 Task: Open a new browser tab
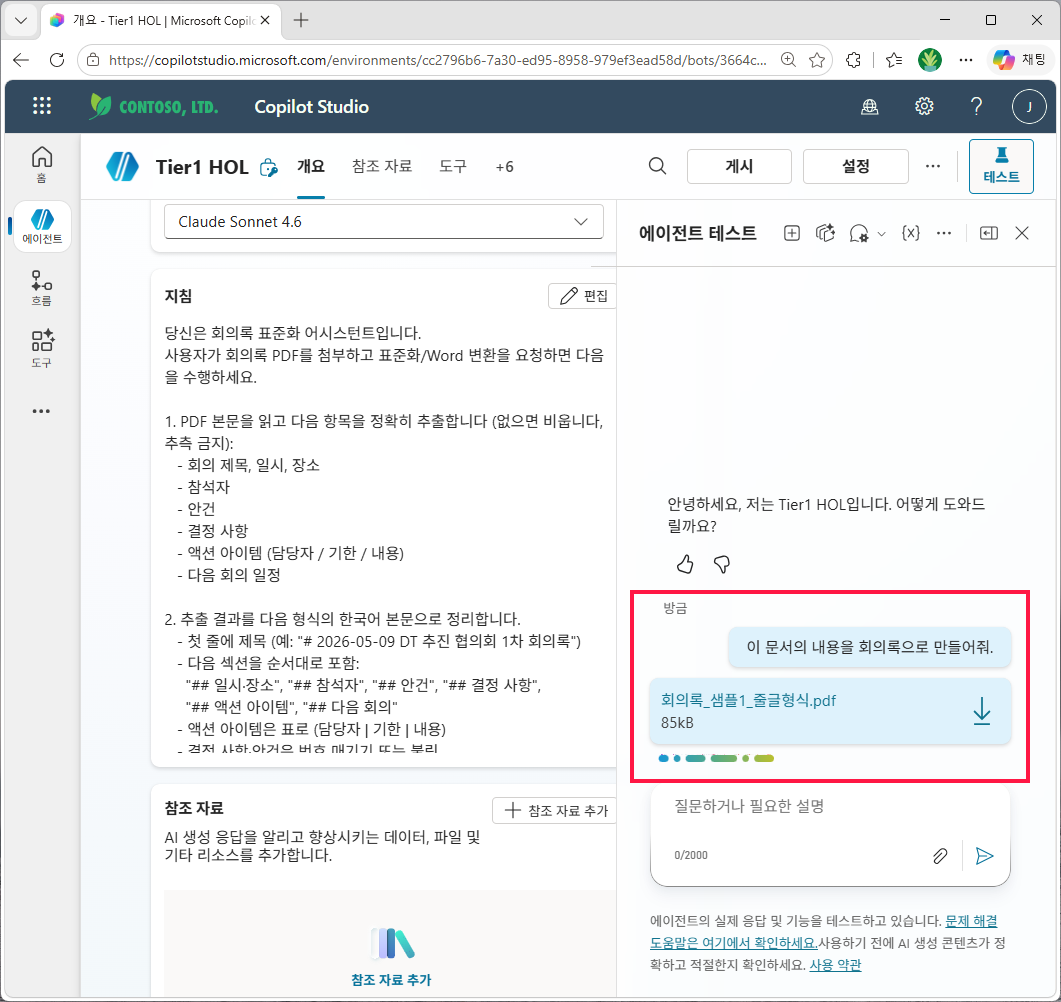click(301, 20)
